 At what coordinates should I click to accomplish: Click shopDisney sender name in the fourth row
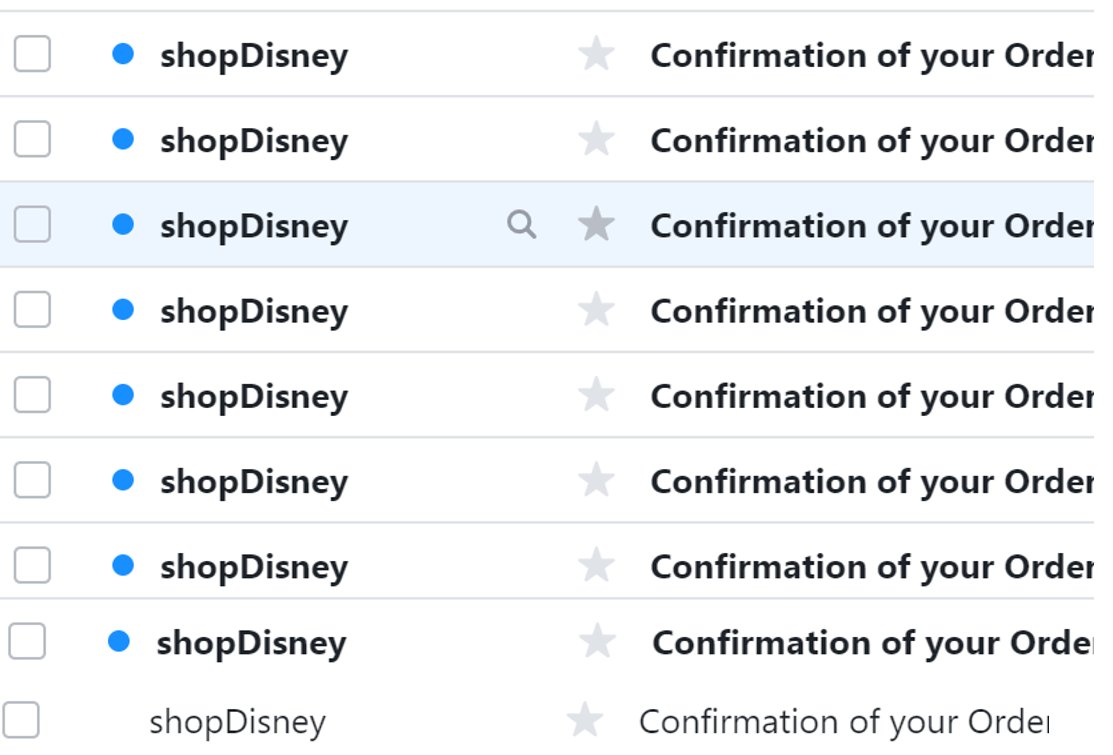click(254, 312)
